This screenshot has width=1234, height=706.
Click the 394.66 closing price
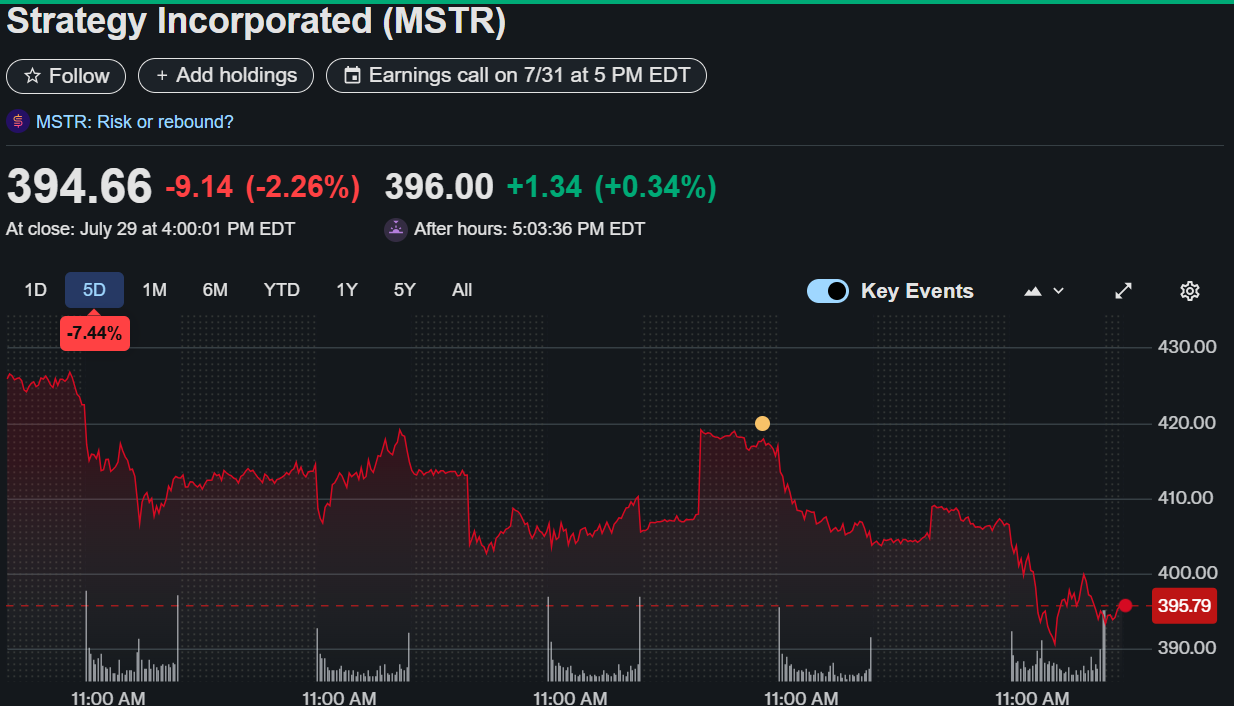click(80, 187)
